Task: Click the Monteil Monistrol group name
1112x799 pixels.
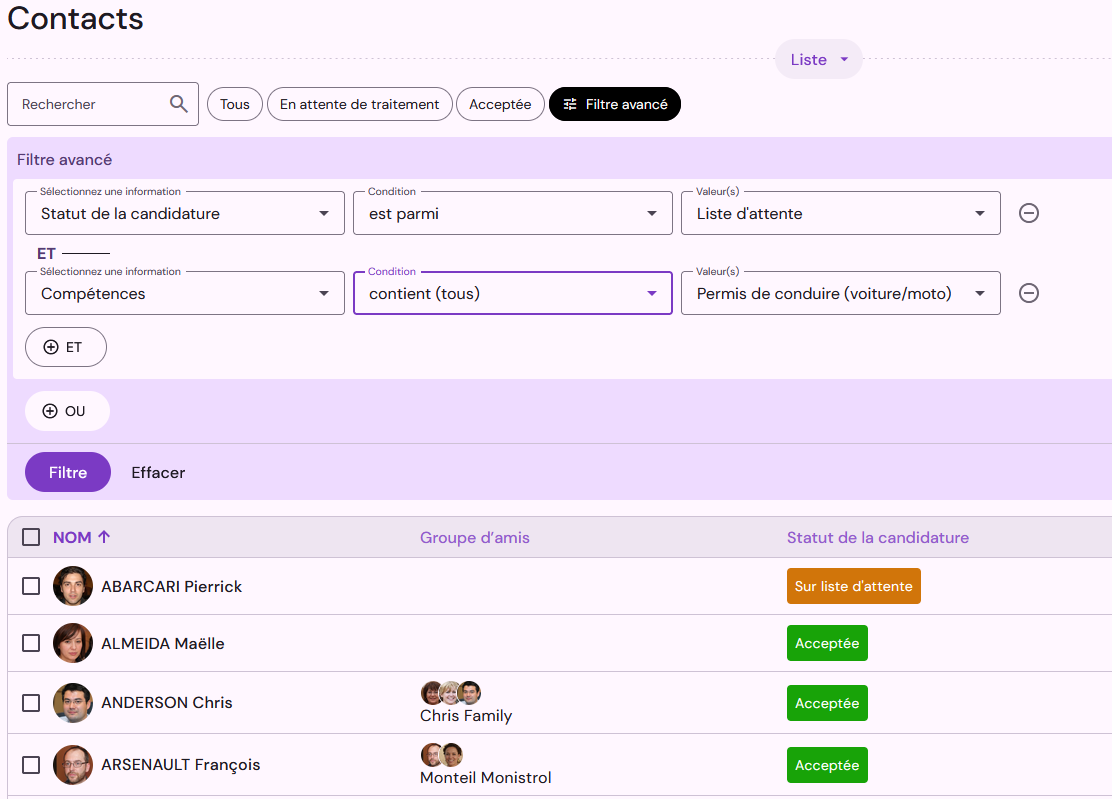Action: 486,778
